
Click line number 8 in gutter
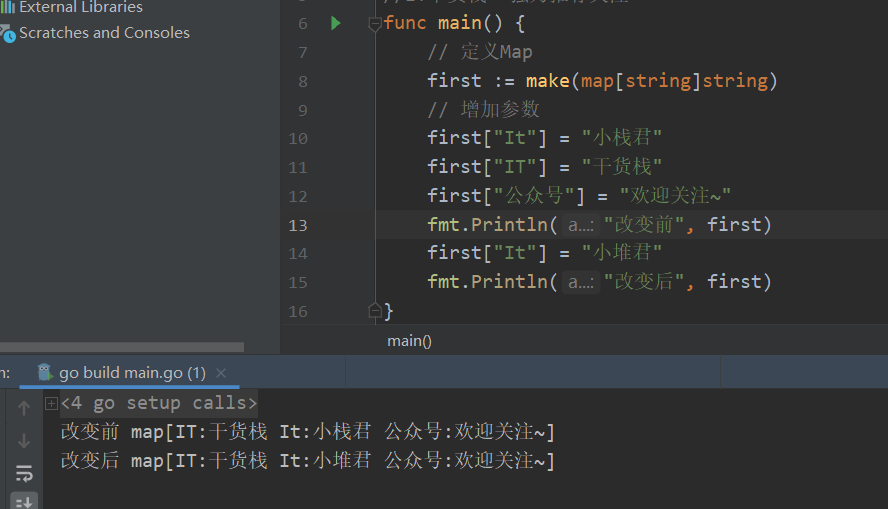(x=303, y=82)
